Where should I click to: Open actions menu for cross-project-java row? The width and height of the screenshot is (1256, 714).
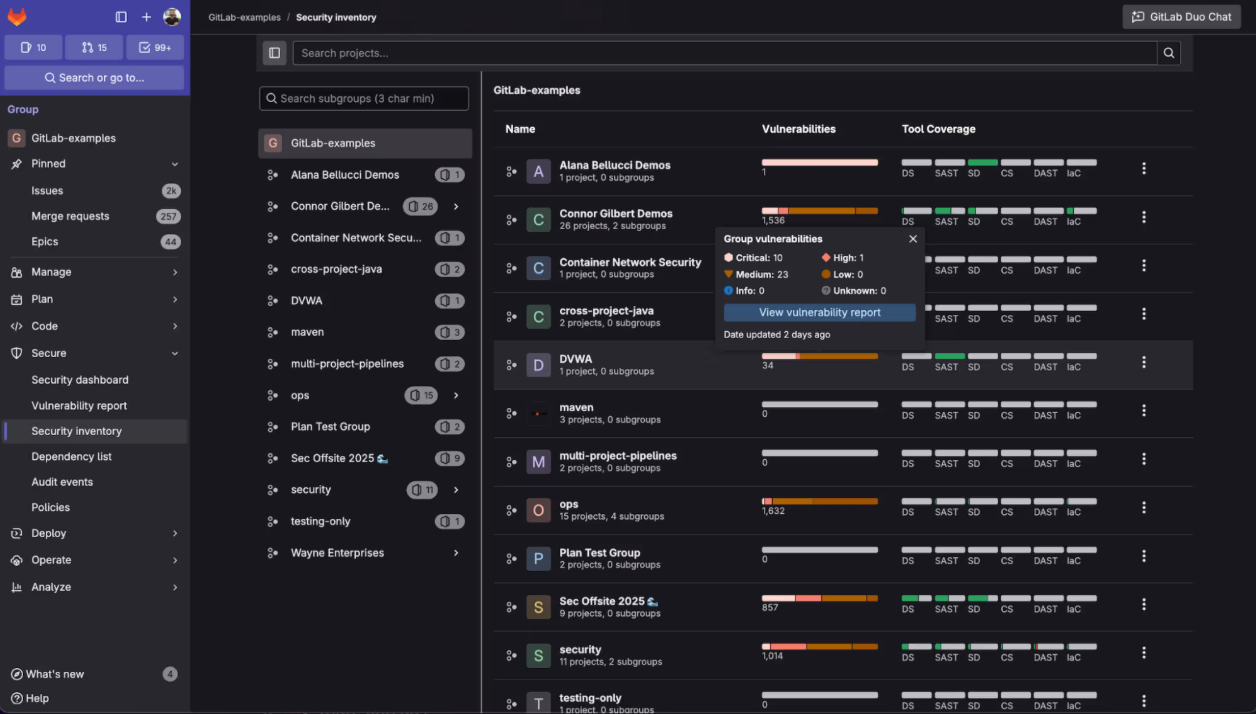(1144, 314)
